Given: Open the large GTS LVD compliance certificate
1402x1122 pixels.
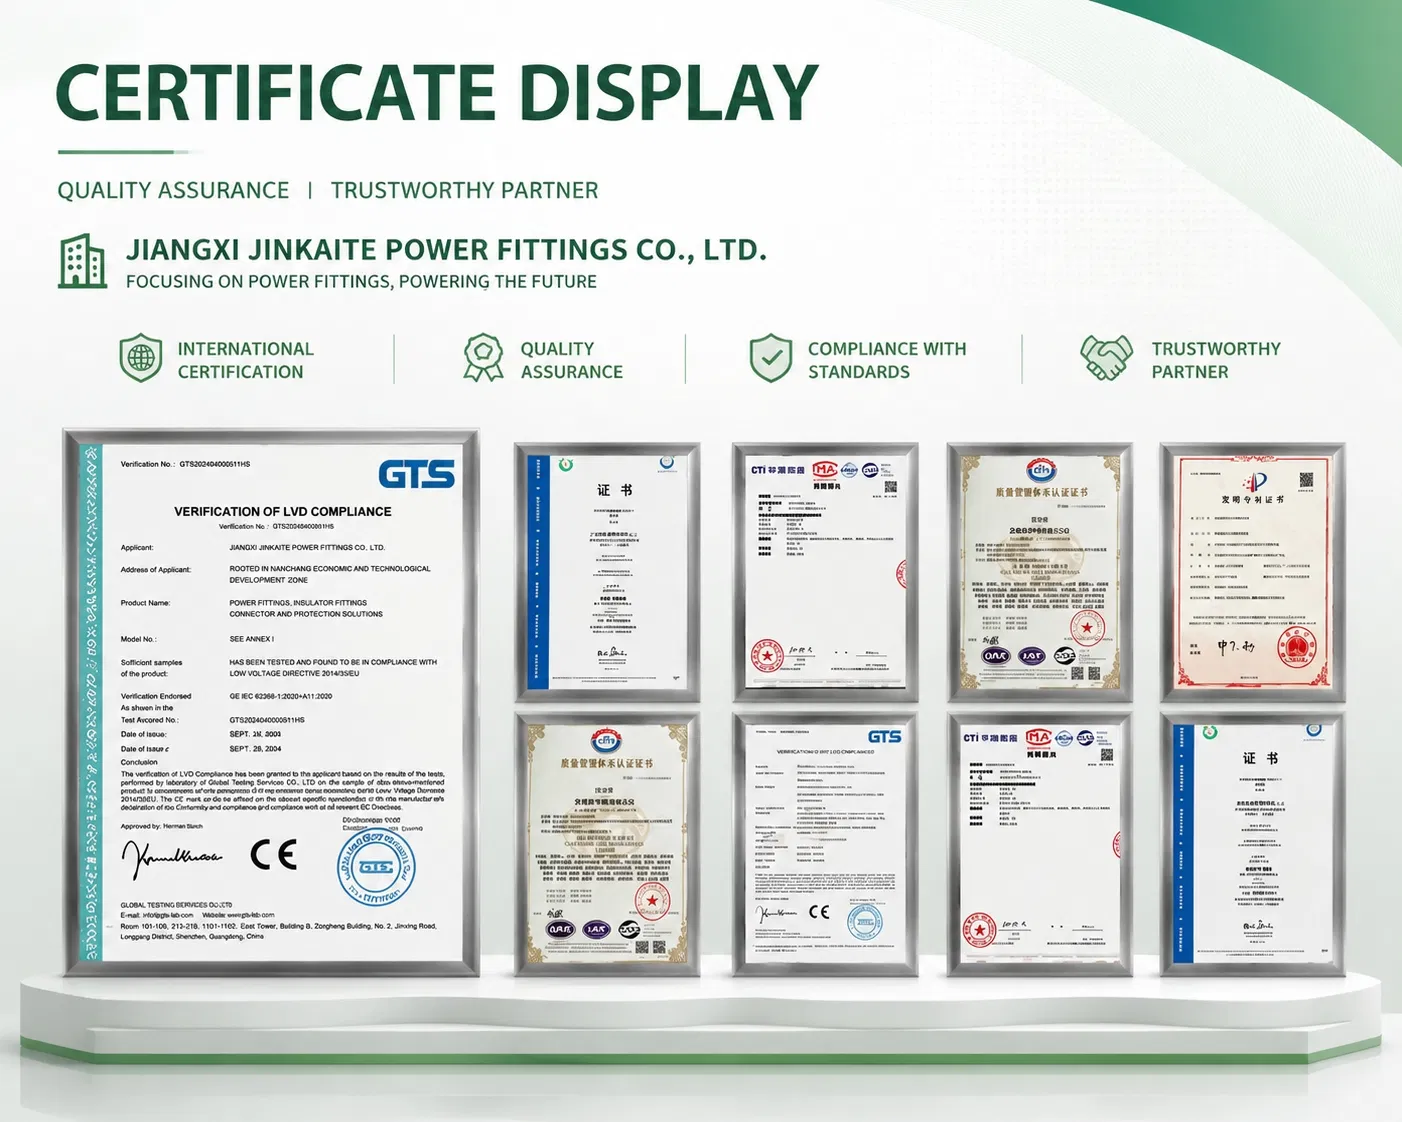Looking at the screenshot, I should (271, 703).
